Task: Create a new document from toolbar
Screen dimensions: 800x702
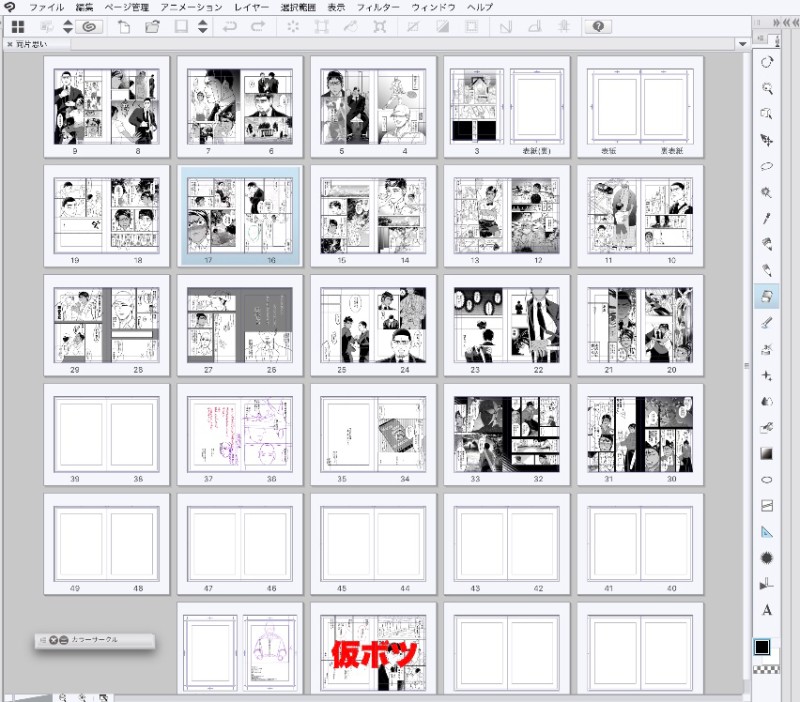Action: tap(123, 27)
